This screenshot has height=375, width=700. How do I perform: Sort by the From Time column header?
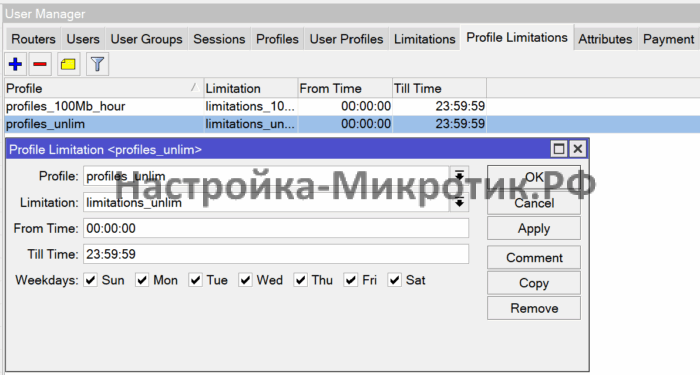click(x=345, y=88)
